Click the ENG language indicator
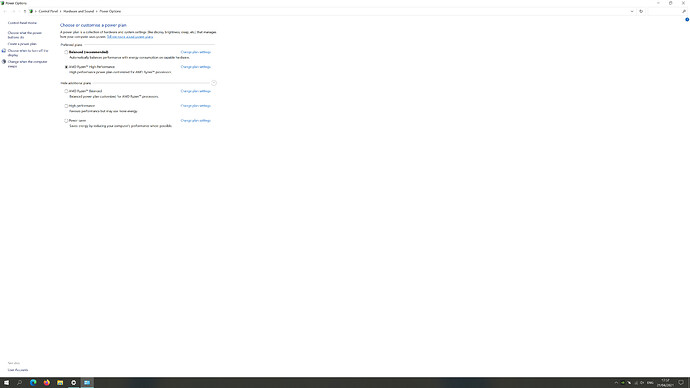This screenshot has height=388, width=690. [650, 383]
